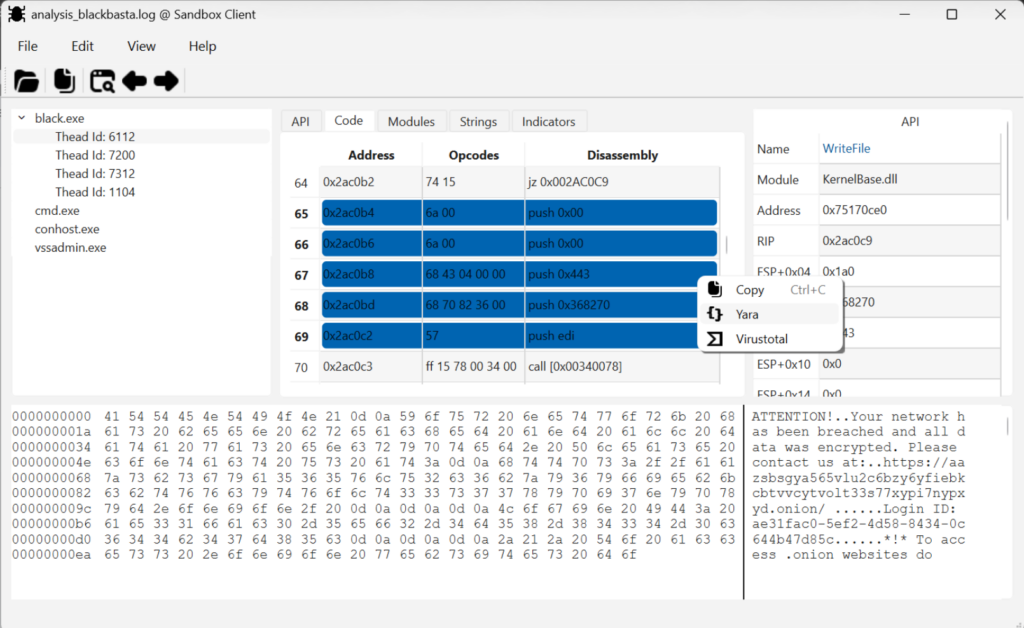
Task: Select Thead Id: 1104 in tree
Action: [95, 192]
